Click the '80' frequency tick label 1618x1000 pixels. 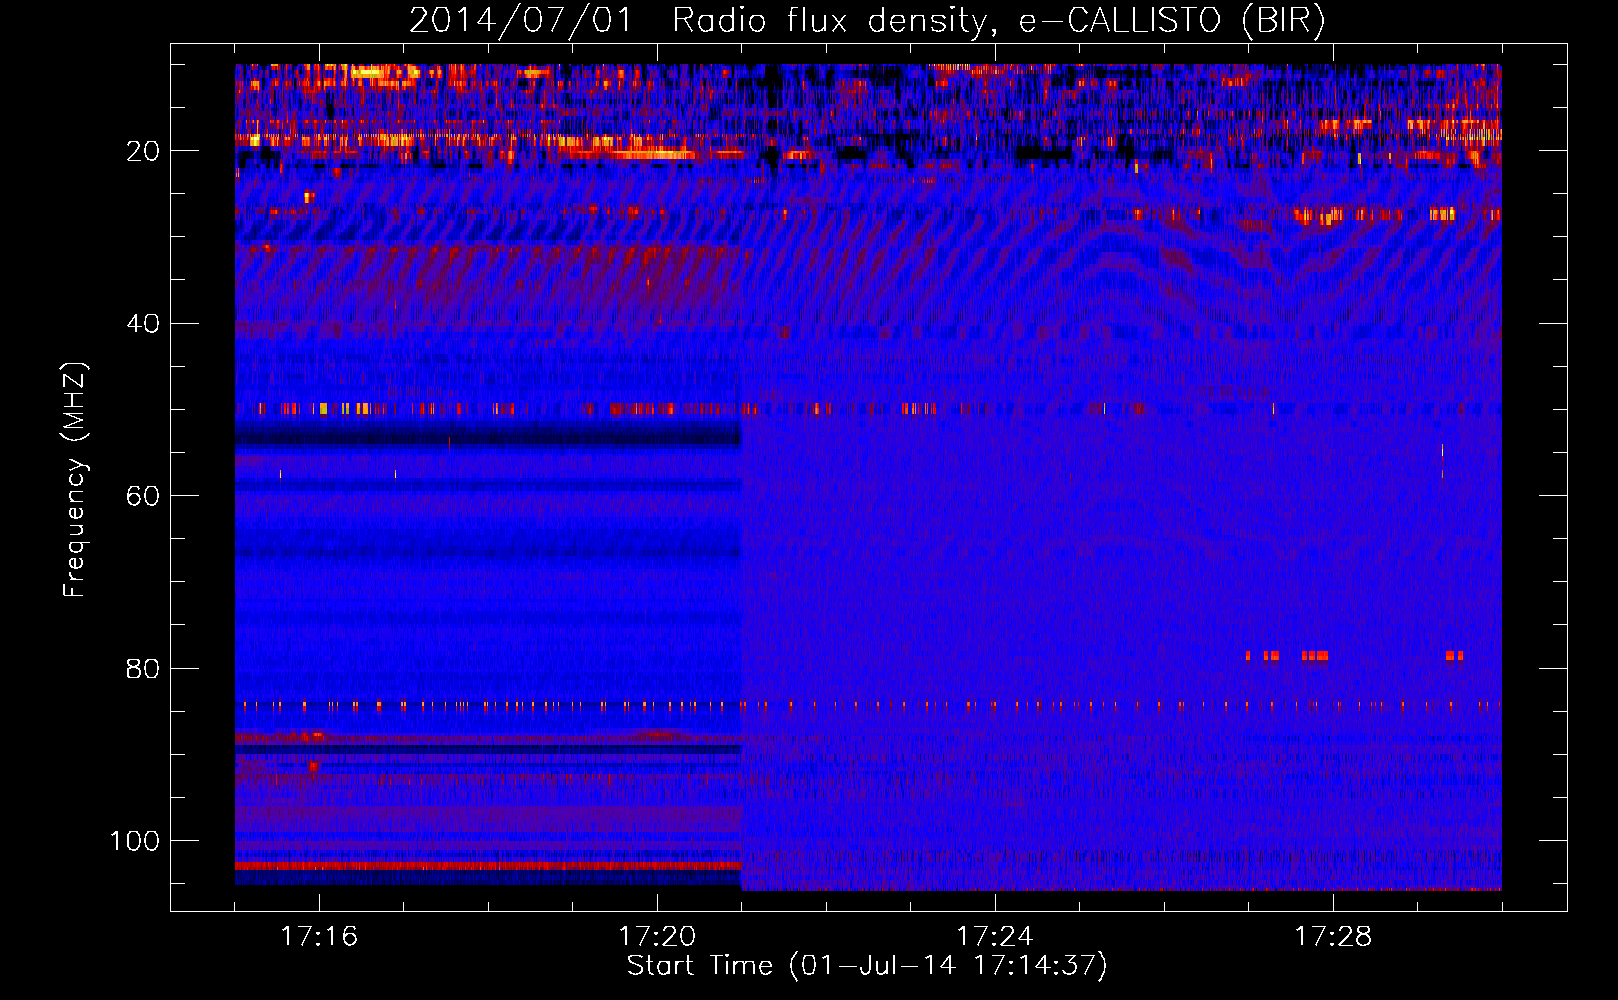143,669
